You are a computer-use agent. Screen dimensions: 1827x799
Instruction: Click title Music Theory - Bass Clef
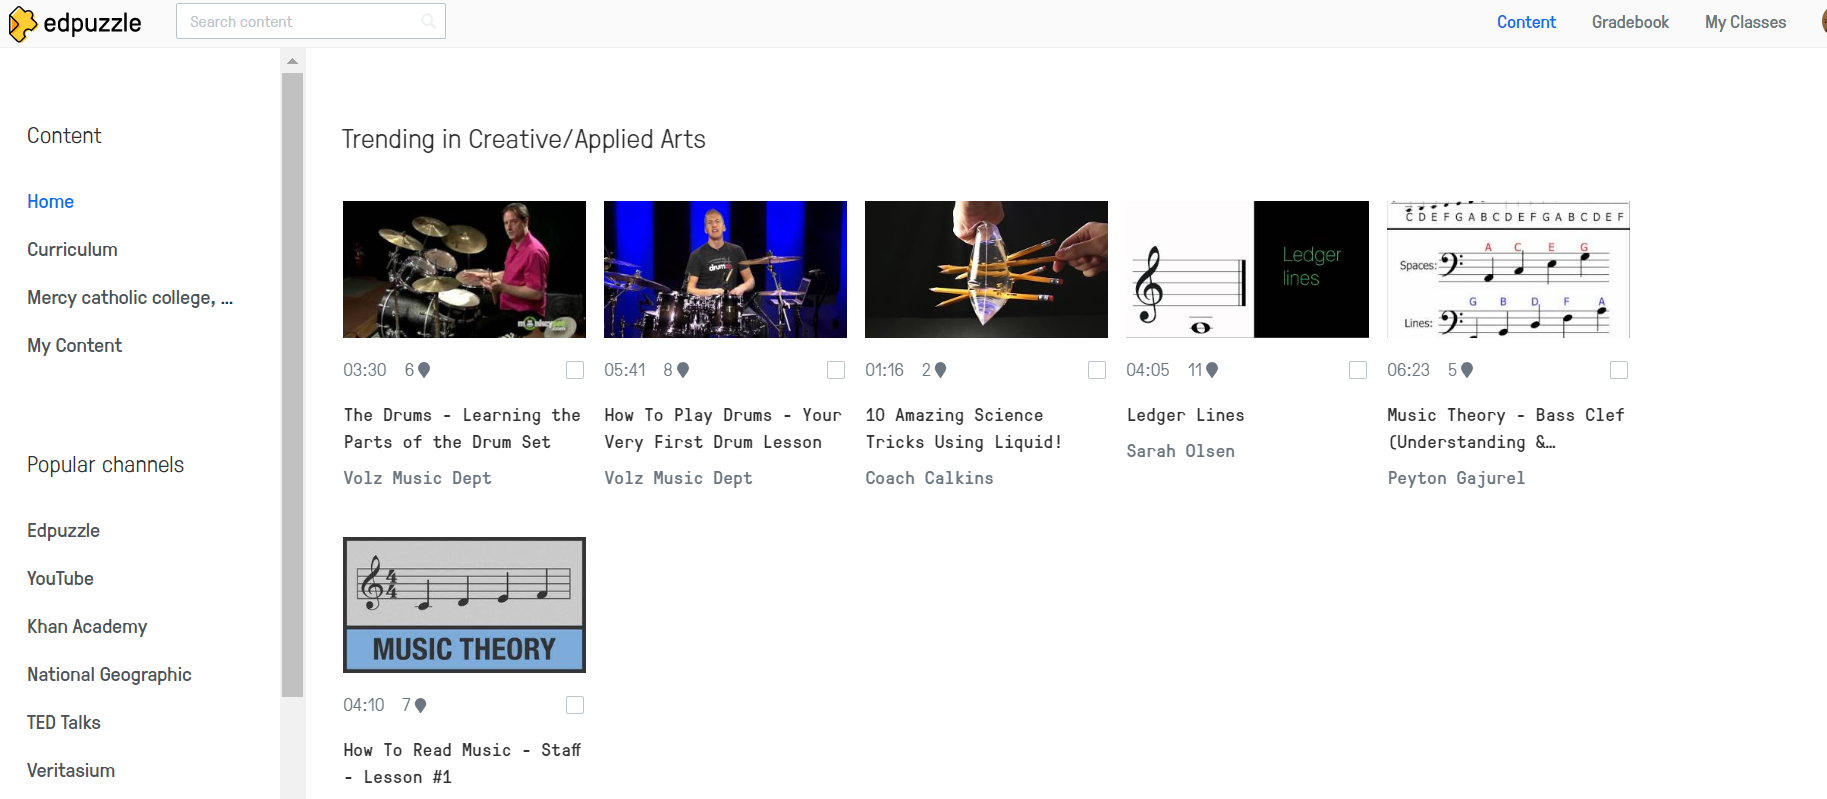click(x=1506, y=428)
